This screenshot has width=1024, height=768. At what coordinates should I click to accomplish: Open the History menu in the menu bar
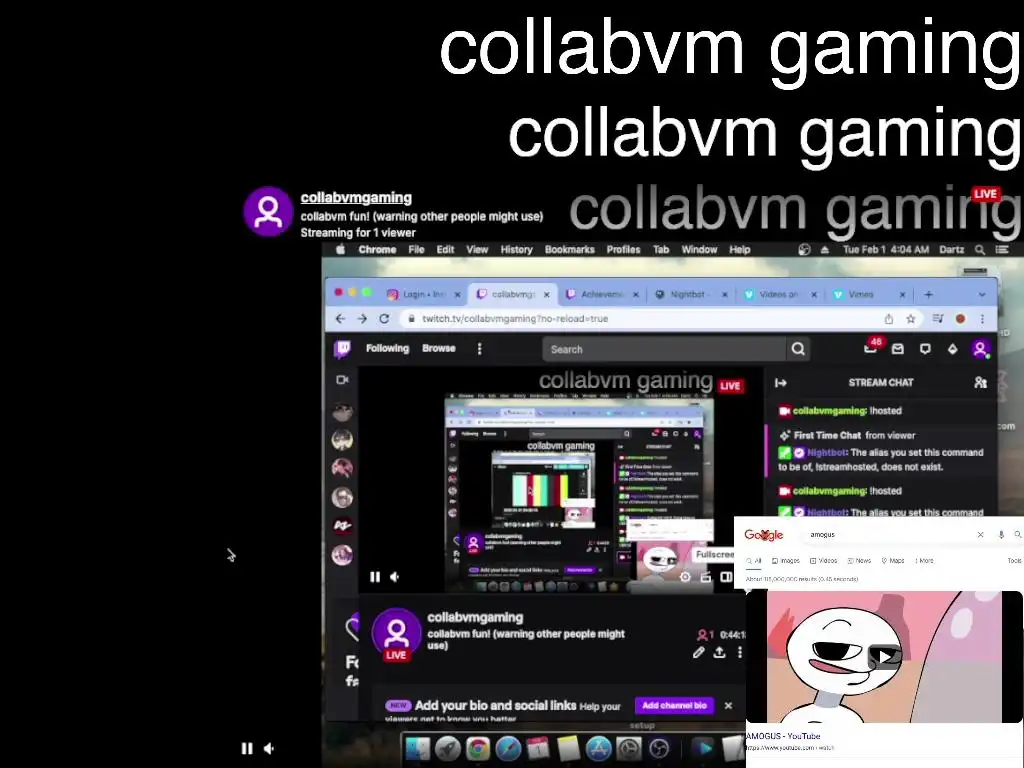(x=517, y=249)
